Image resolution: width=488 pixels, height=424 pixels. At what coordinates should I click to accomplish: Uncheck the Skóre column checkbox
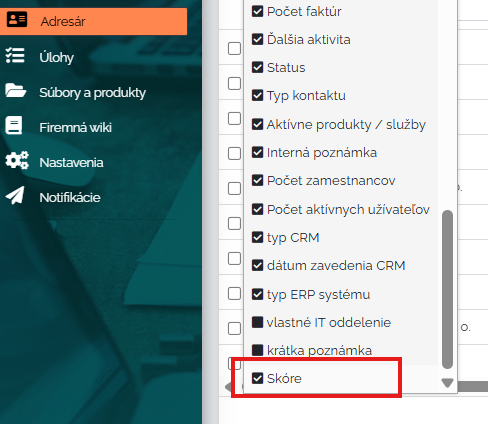(x=257, y=378)
